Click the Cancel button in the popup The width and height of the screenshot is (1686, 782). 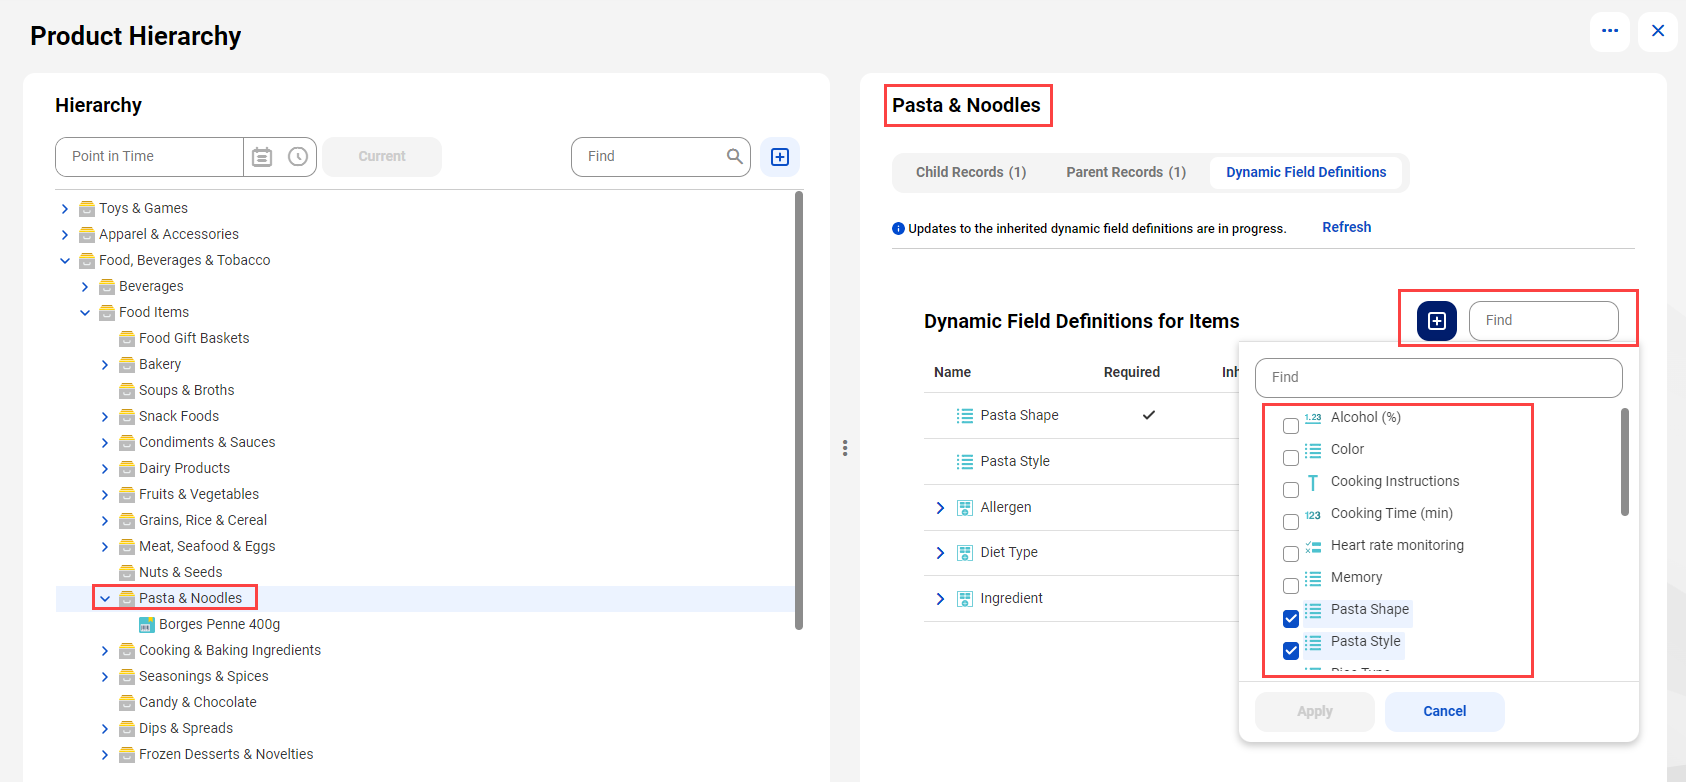[1445, 711]
